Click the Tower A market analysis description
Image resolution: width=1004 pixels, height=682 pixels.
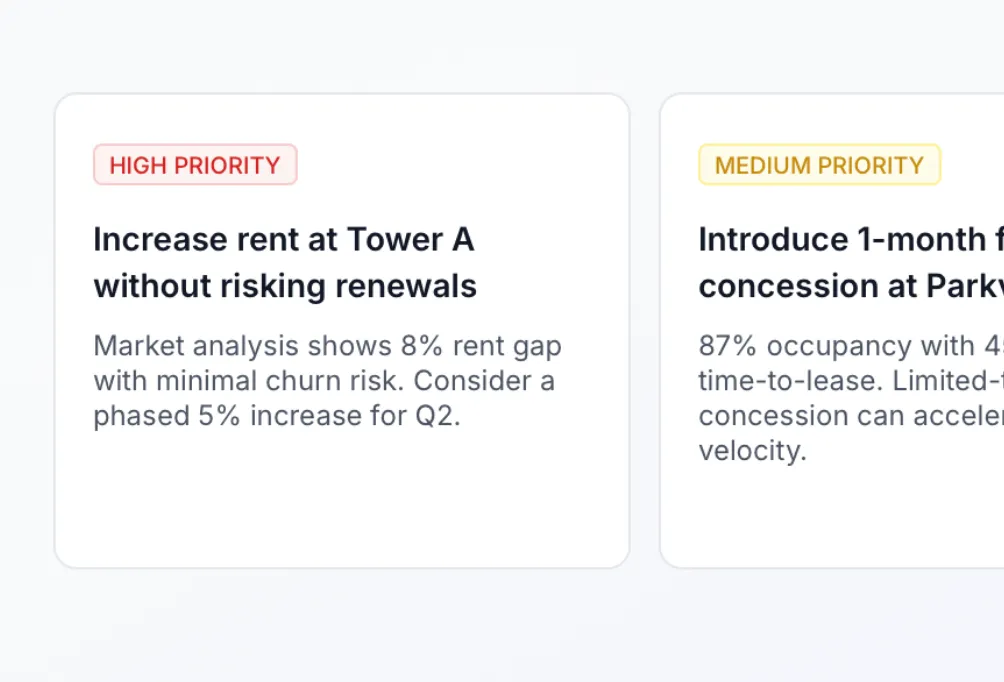(x=325, y=380)
